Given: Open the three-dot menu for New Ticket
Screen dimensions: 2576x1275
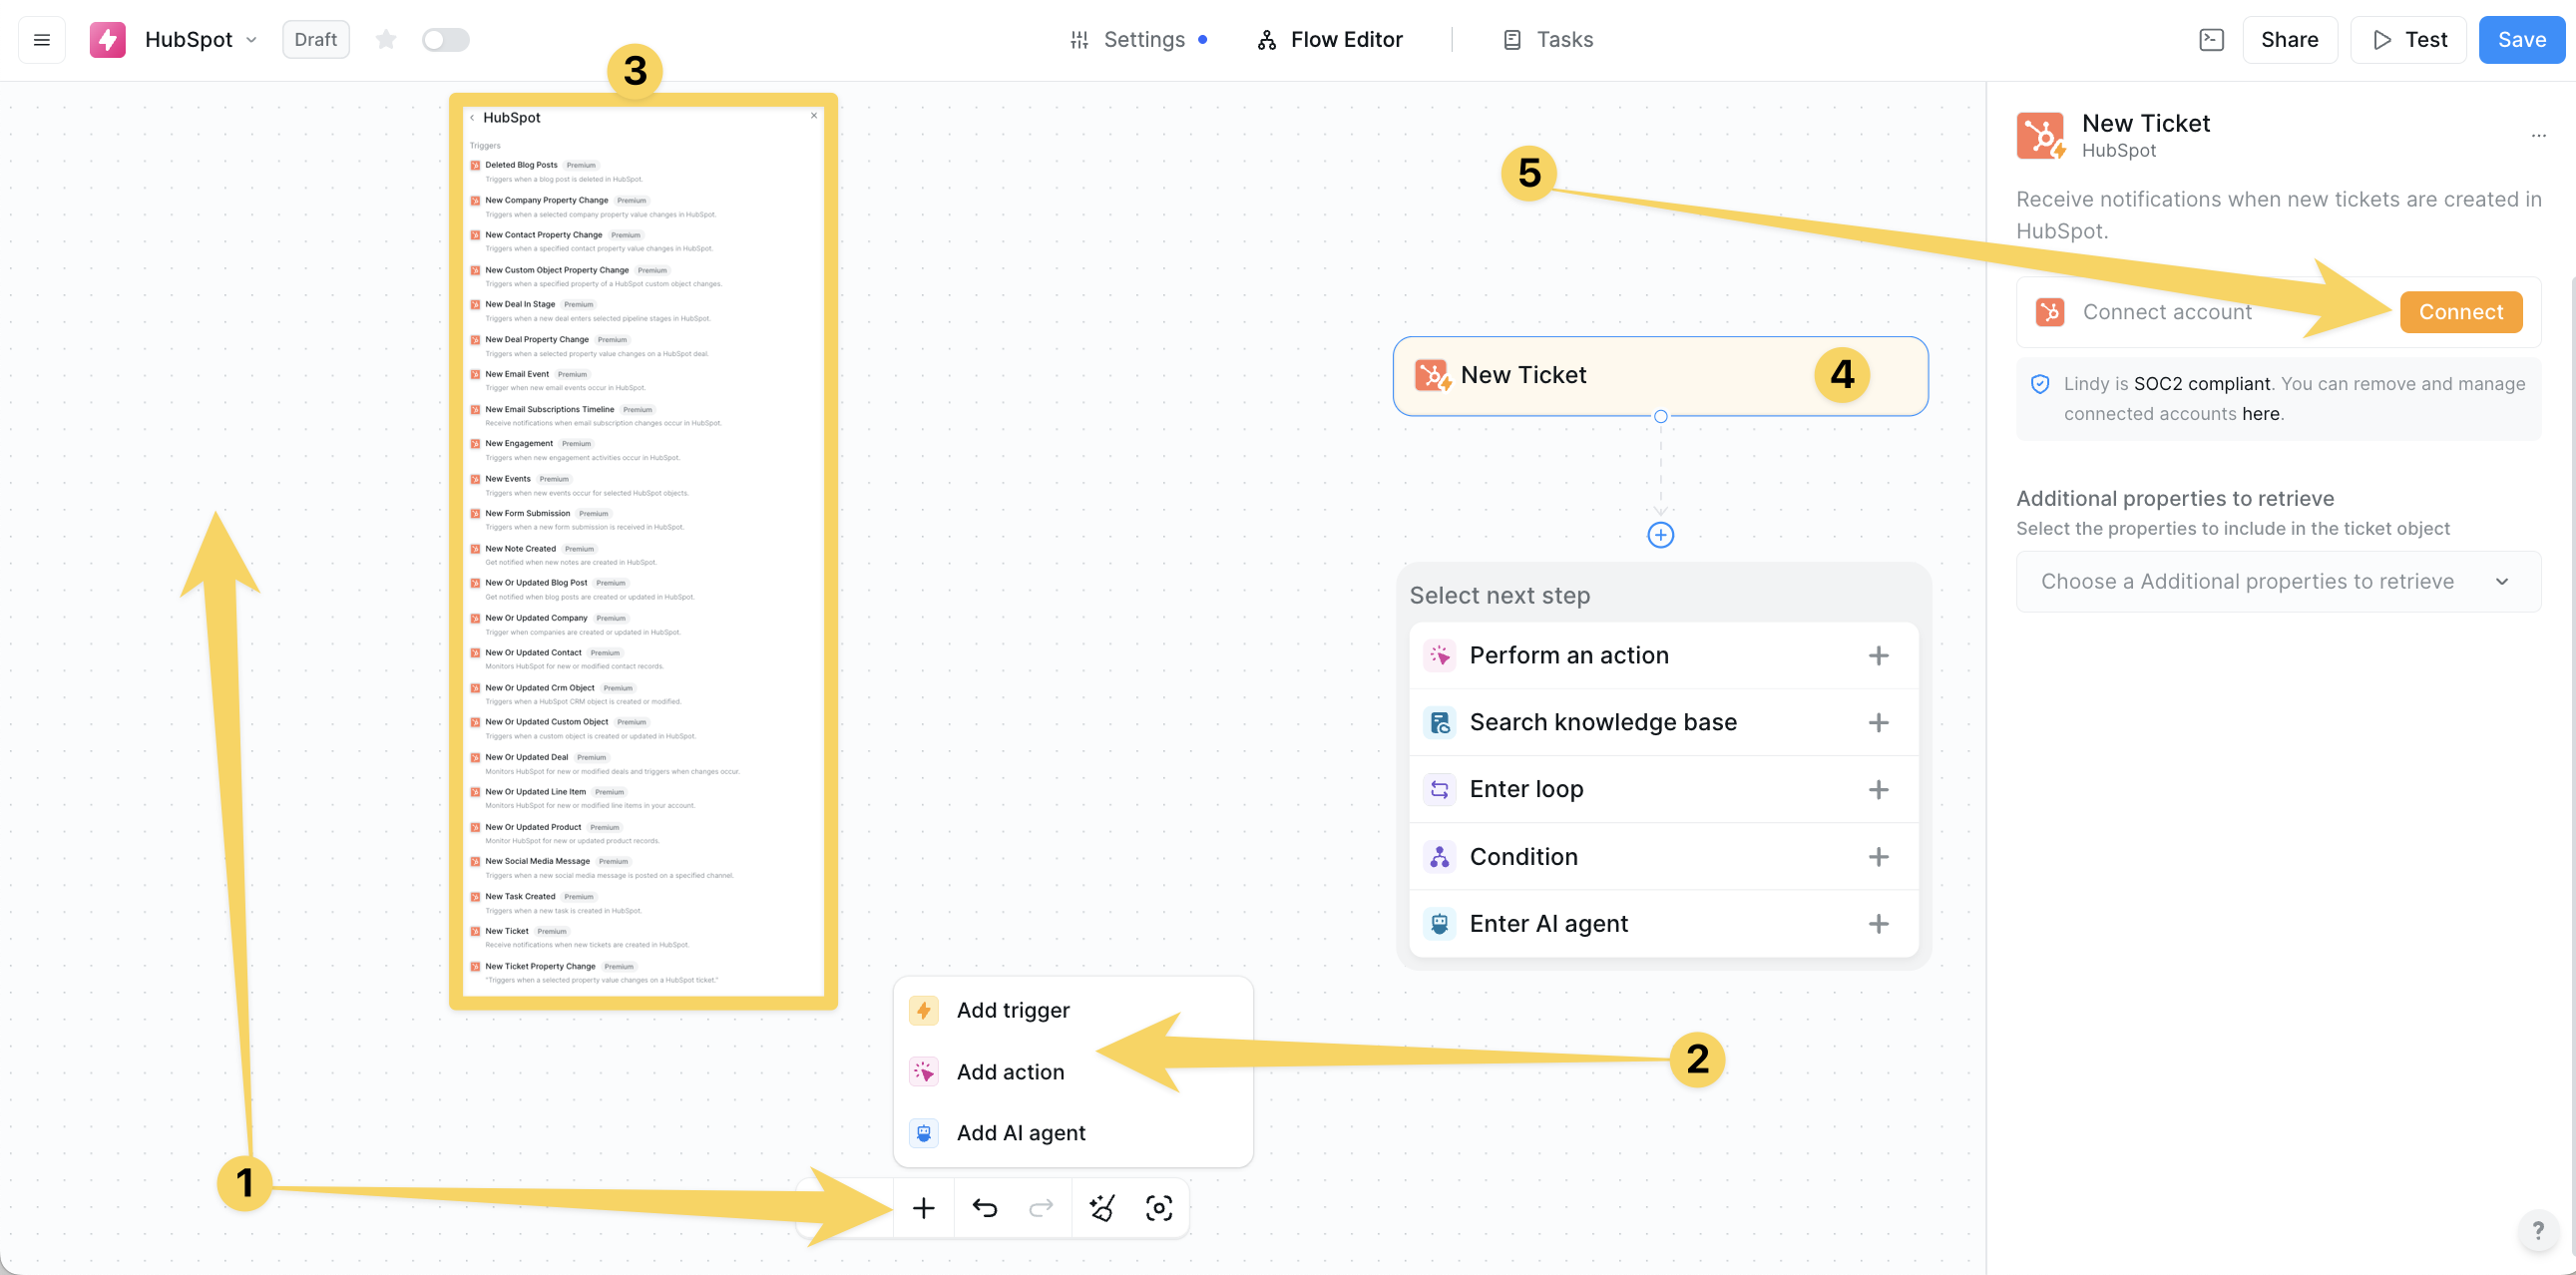Looking at the screenshot, I should point(2538,135).
